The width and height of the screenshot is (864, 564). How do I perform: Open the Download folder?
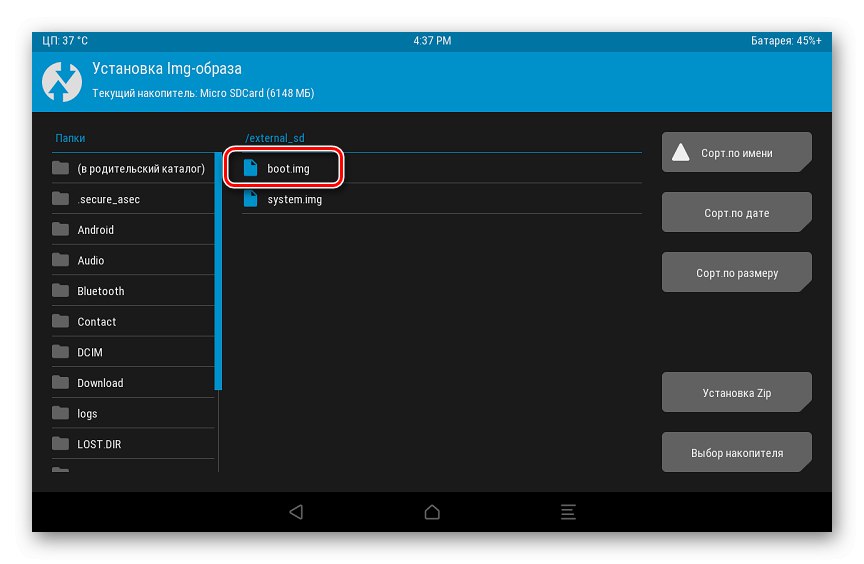(x=133, y=383)
